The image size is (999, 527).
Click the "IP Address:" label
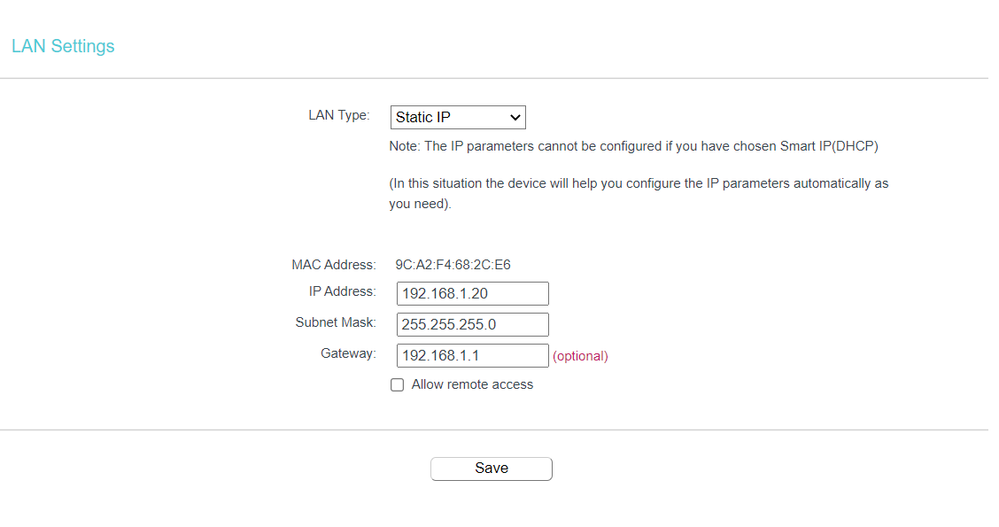tap(342, 292)
